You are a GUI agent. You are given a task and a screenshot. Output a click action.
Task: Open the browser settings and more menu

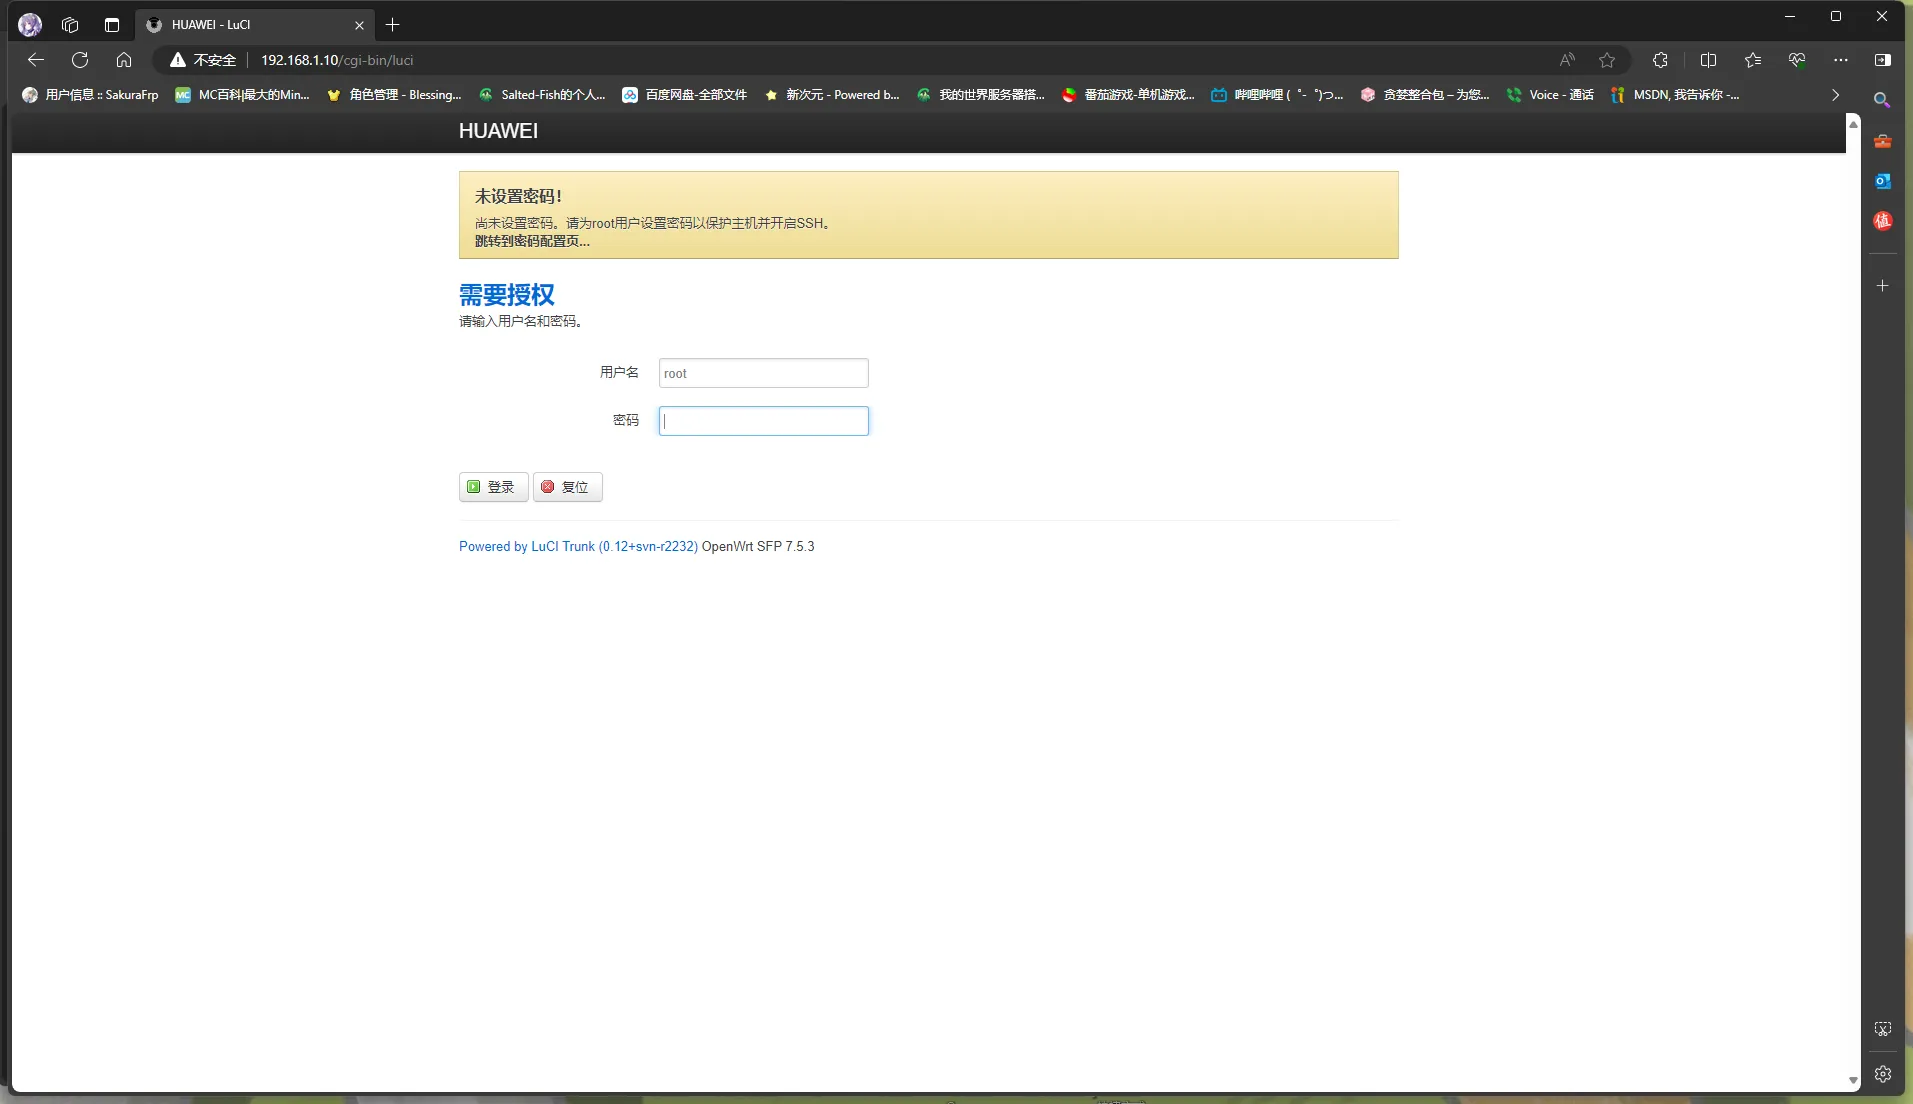(1840, 60)
